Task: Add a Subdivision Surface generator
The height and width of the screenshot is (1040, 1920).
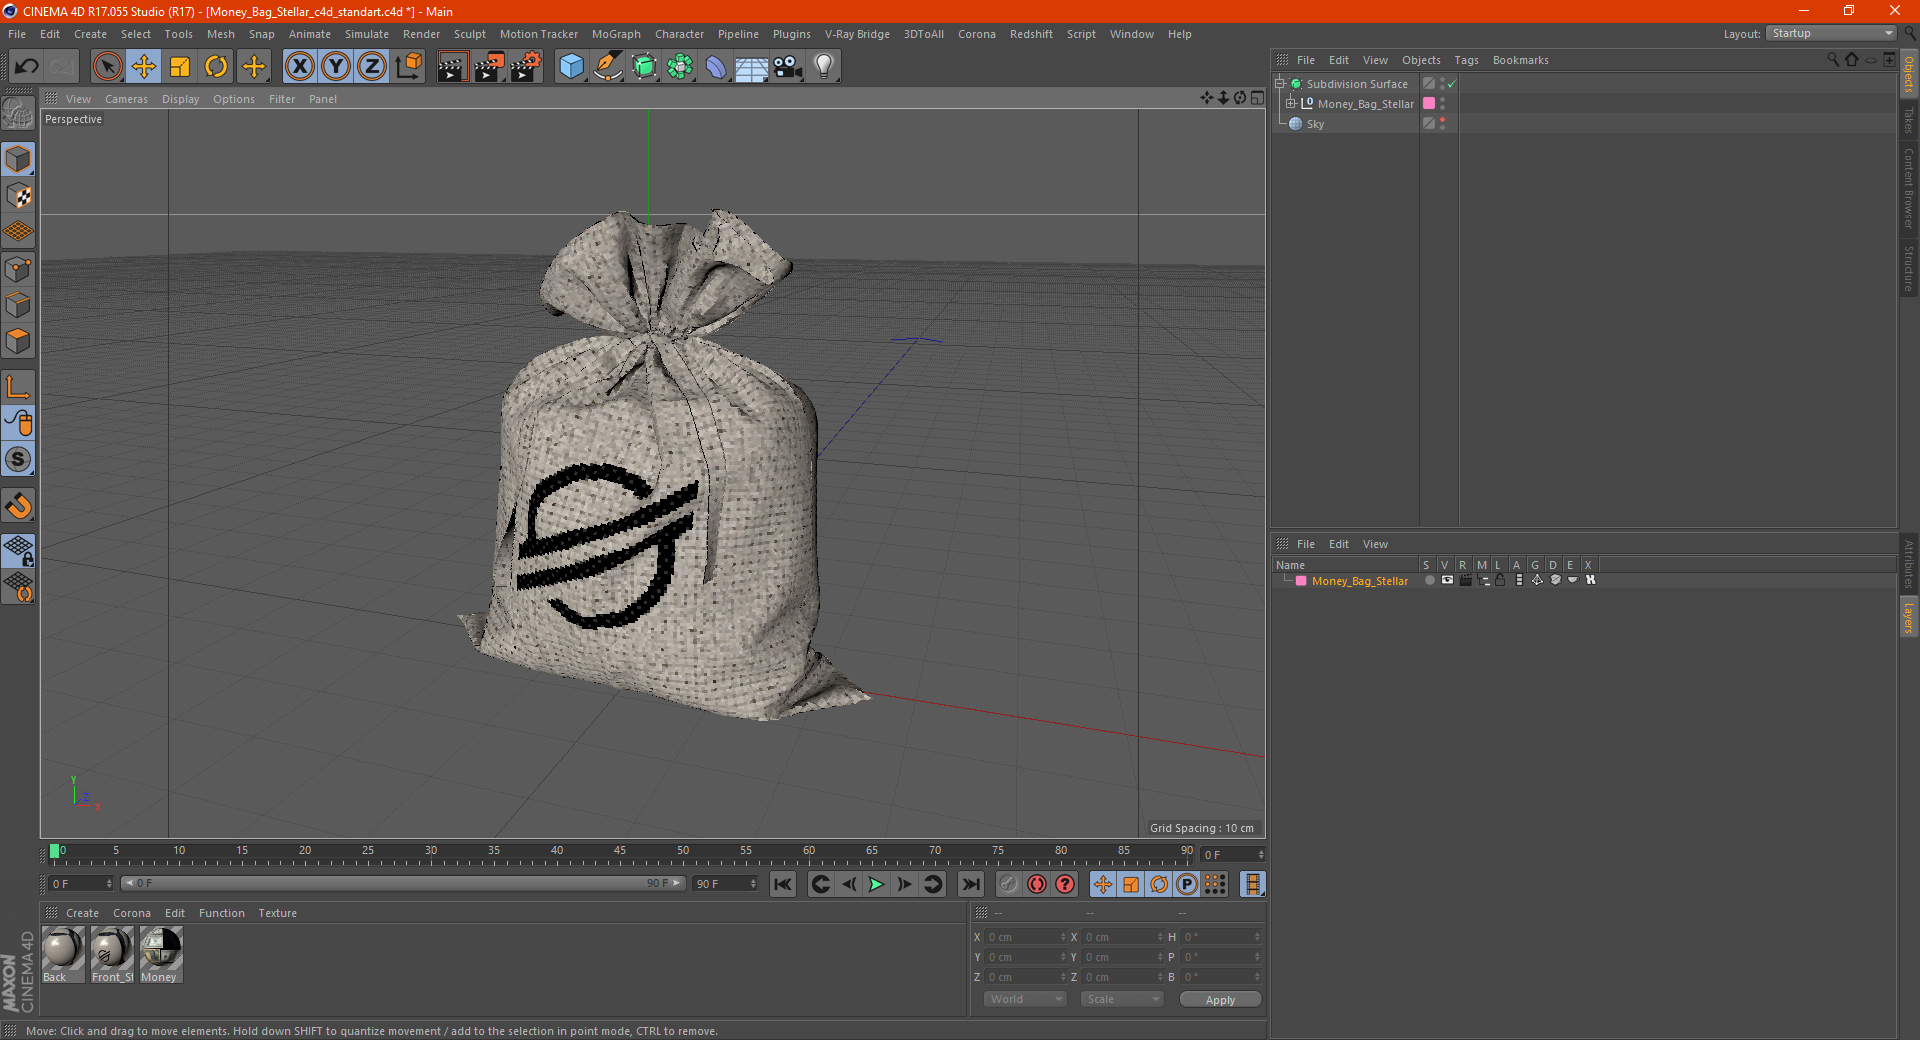Action: click(x=644, y=67)
